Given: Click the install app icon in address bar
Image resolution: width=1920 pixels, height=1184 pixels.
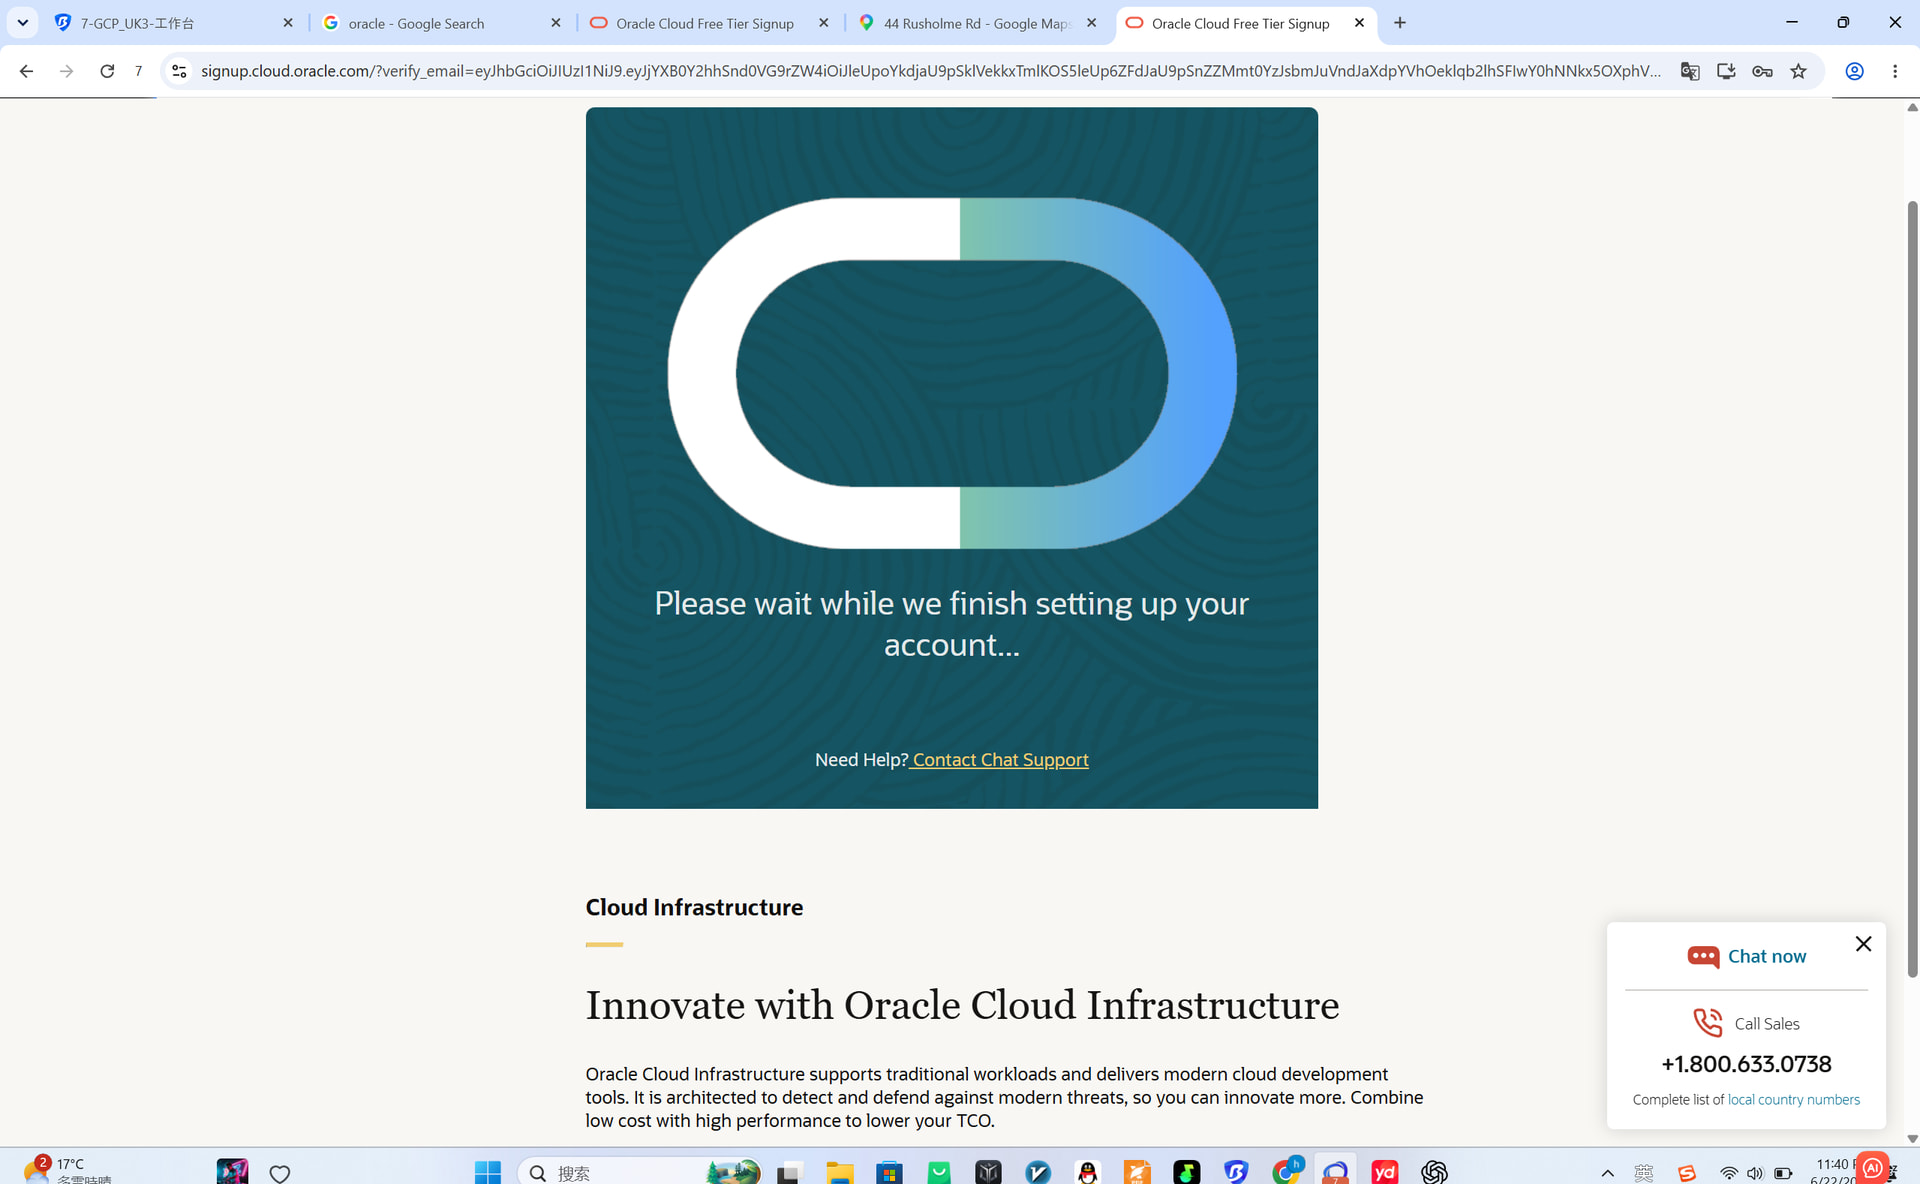Looking at the screenshot, I should (x=1726, y=71).
